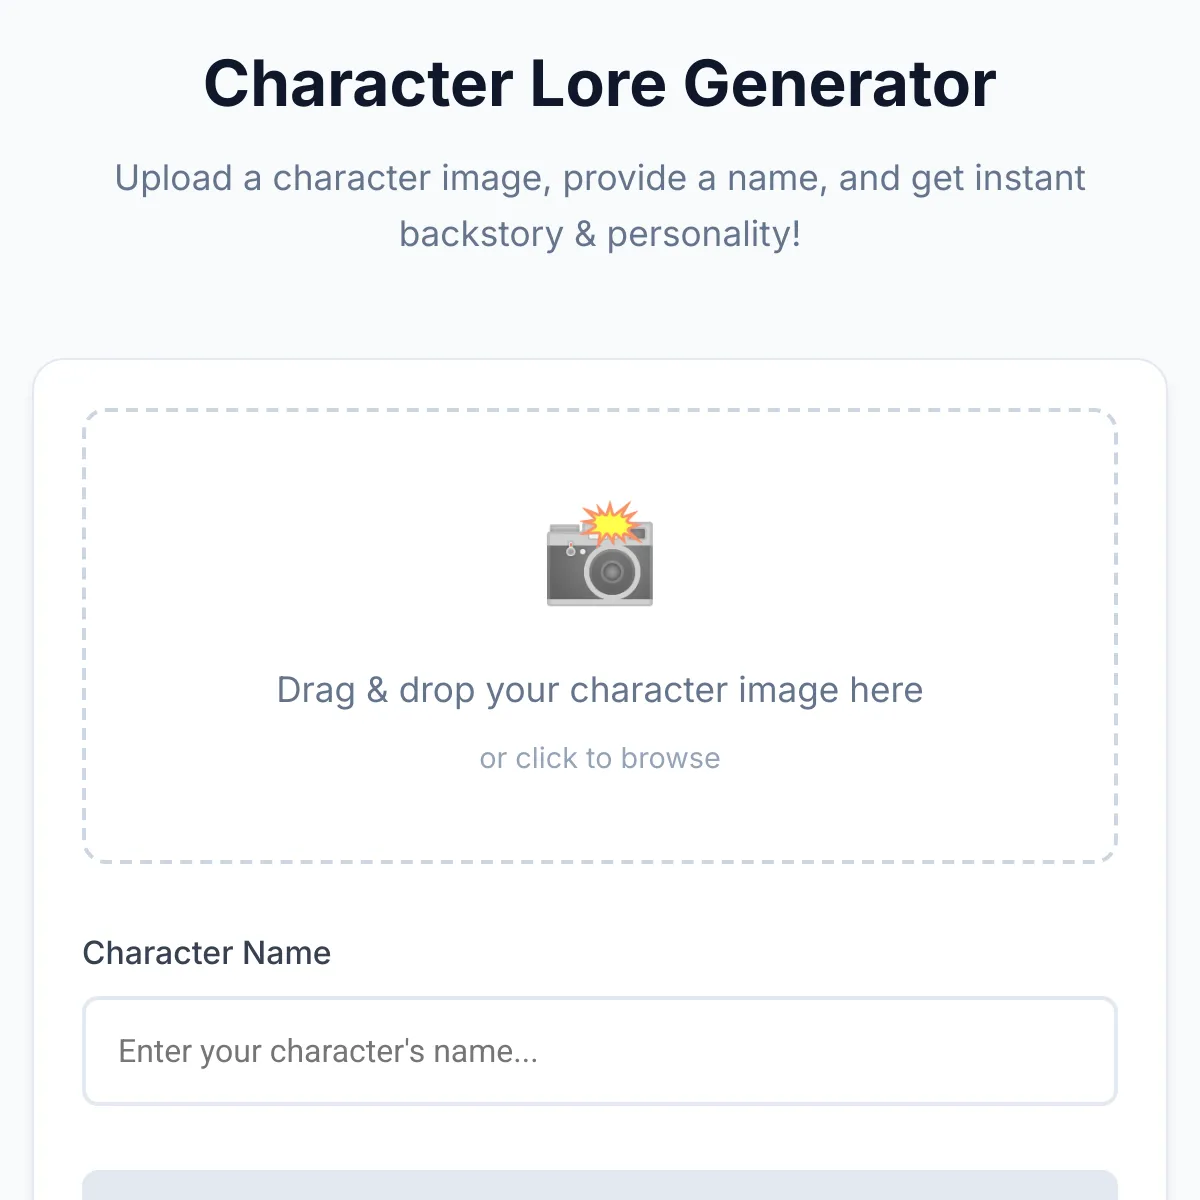This screenshot has height=1200, width=1200.
Task: Click the 'Character Lore Generator' page title
Action: click(x=600, y=86)
